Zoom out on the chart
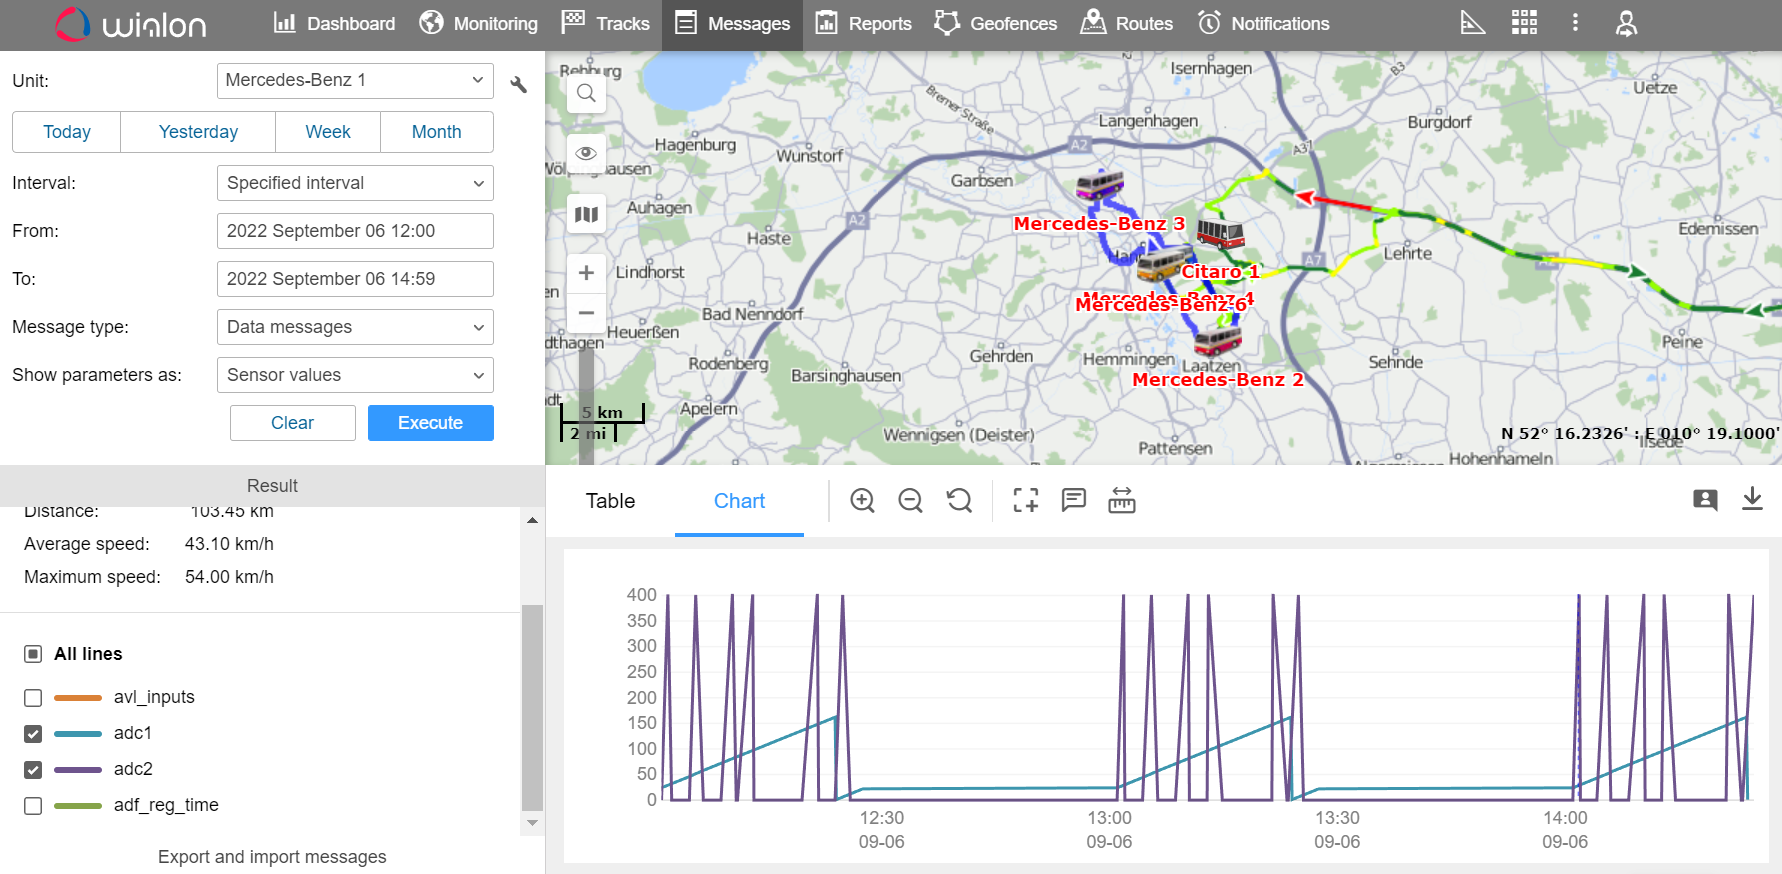 [x=910, y=501]
